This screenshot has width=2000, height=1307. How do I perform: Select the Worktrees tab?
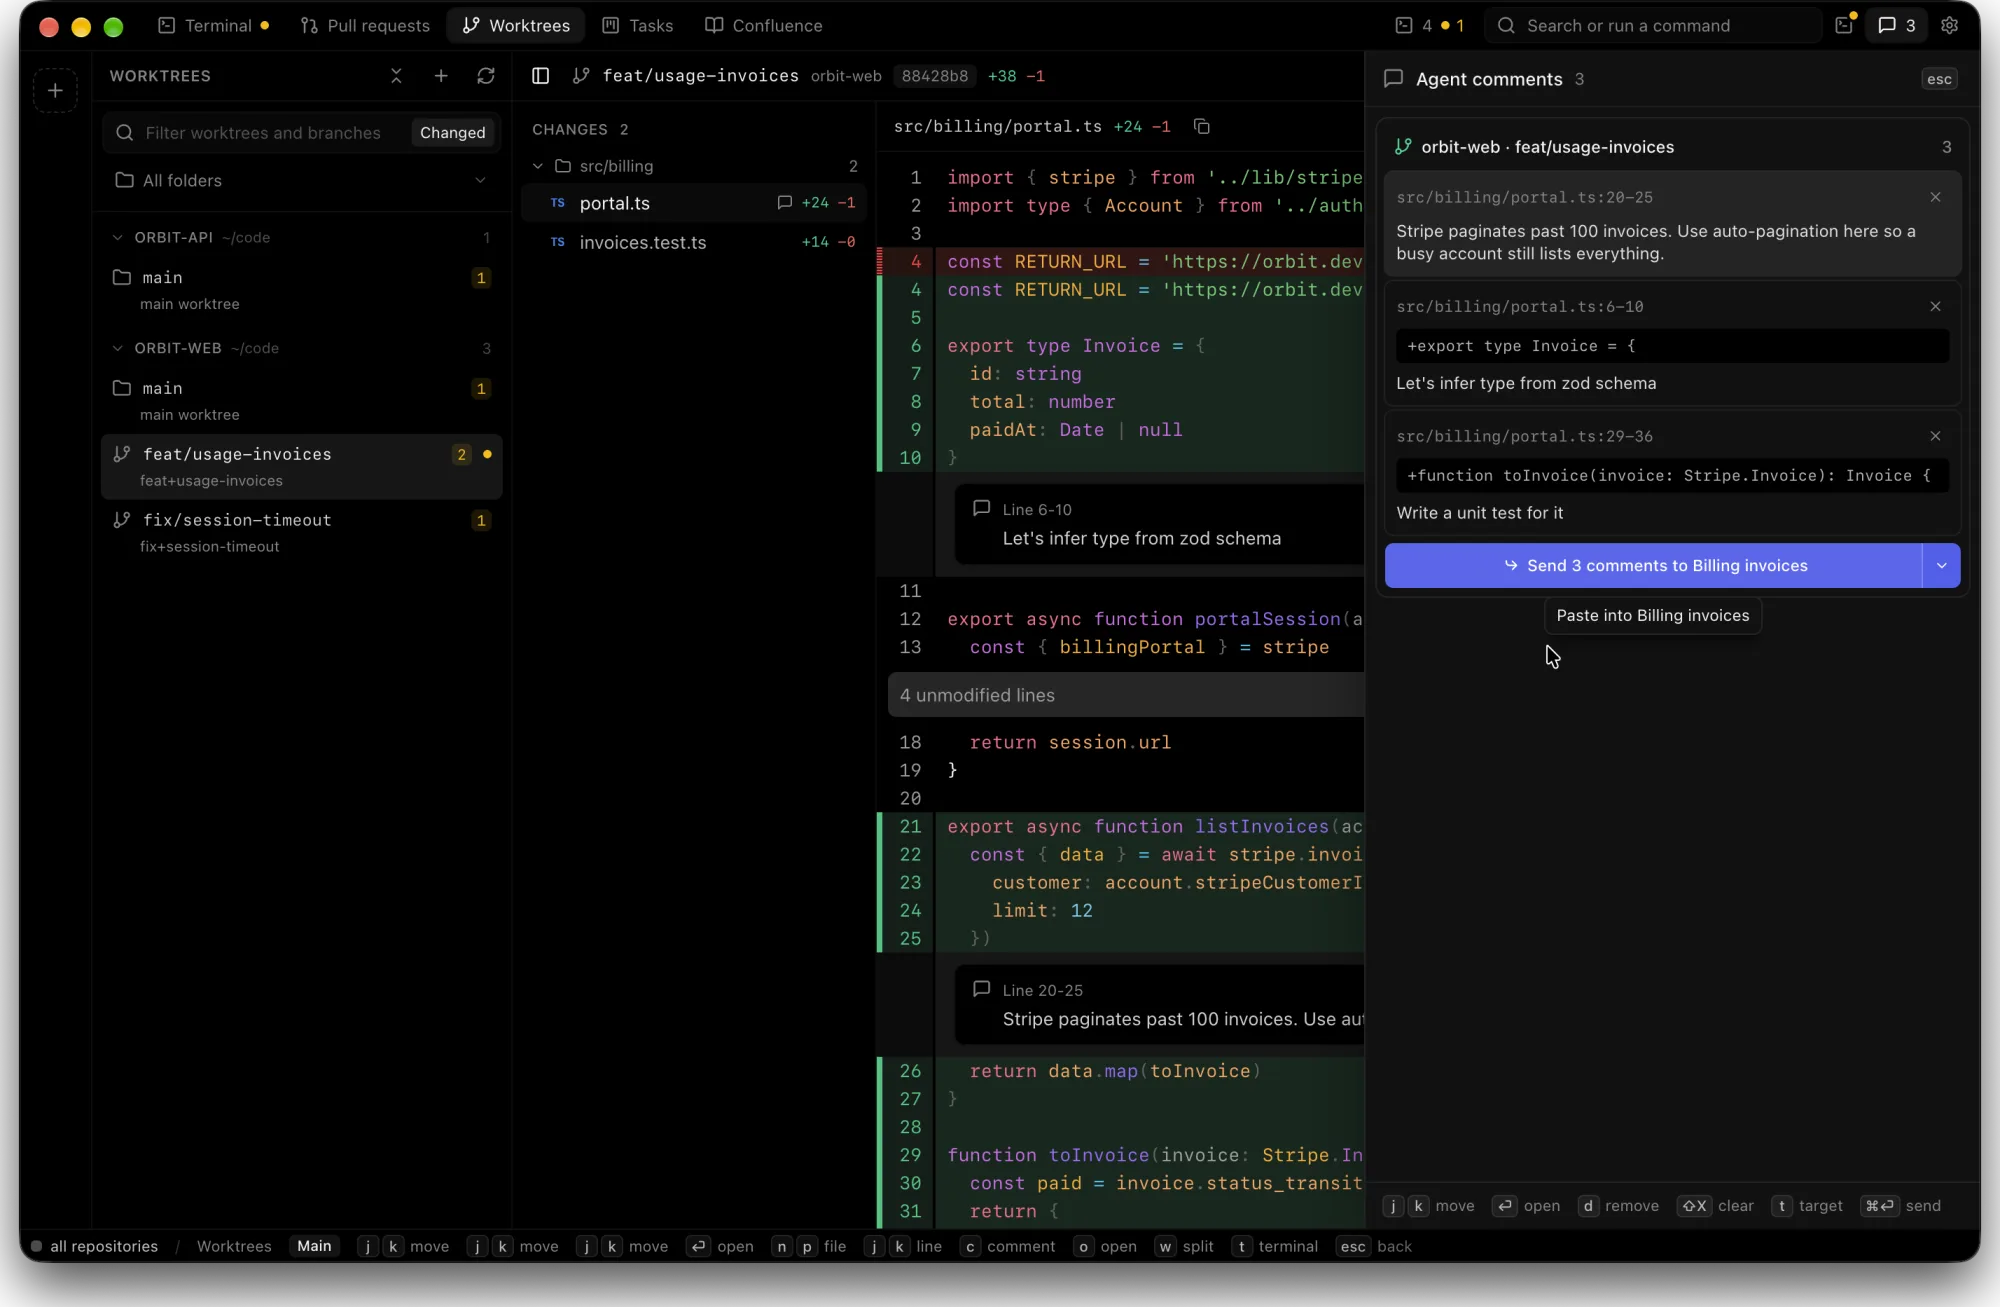516,26
